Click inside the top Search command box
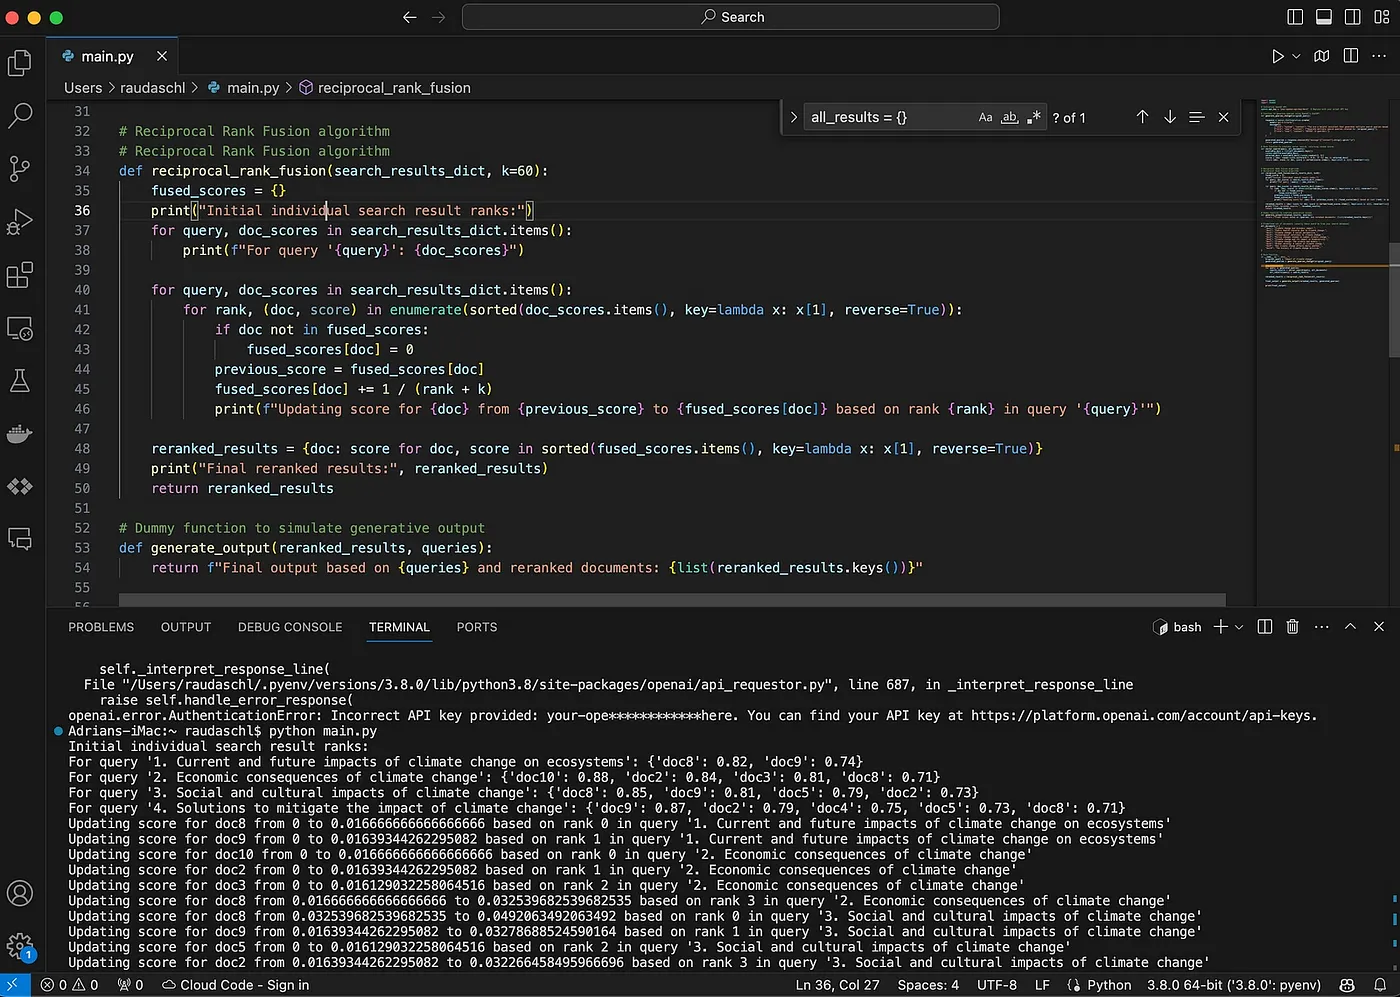 pos(730,17)
